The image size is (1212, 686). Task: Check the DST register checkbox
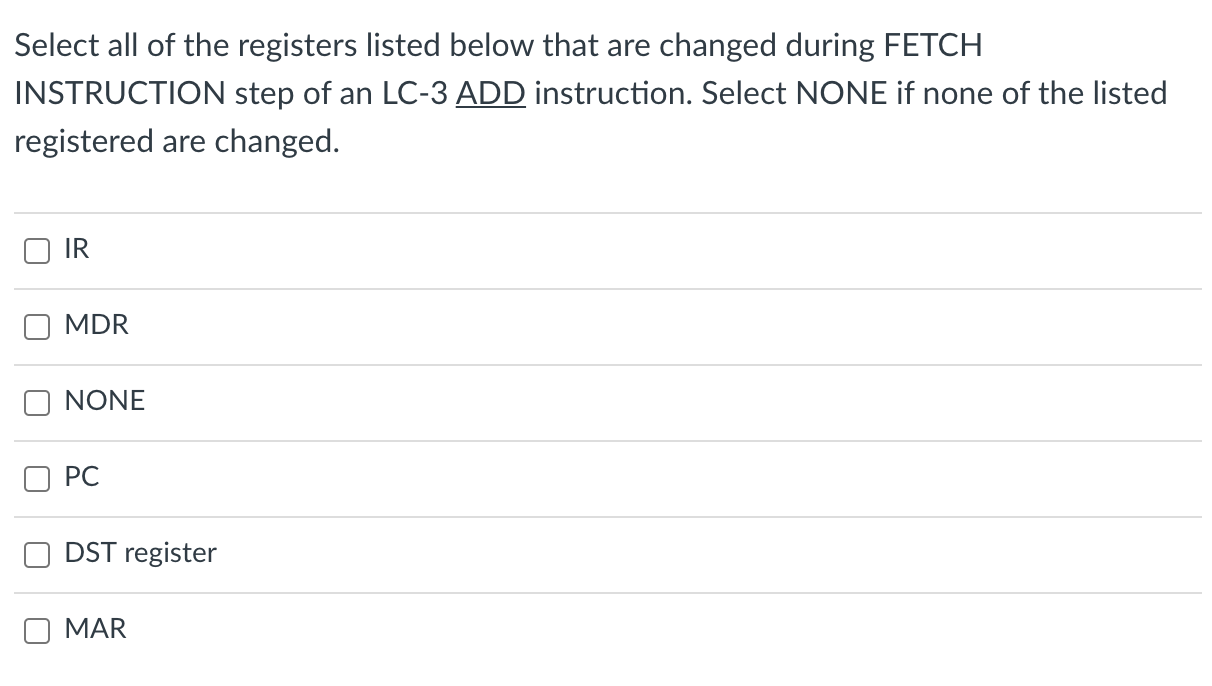pos(36,555)
